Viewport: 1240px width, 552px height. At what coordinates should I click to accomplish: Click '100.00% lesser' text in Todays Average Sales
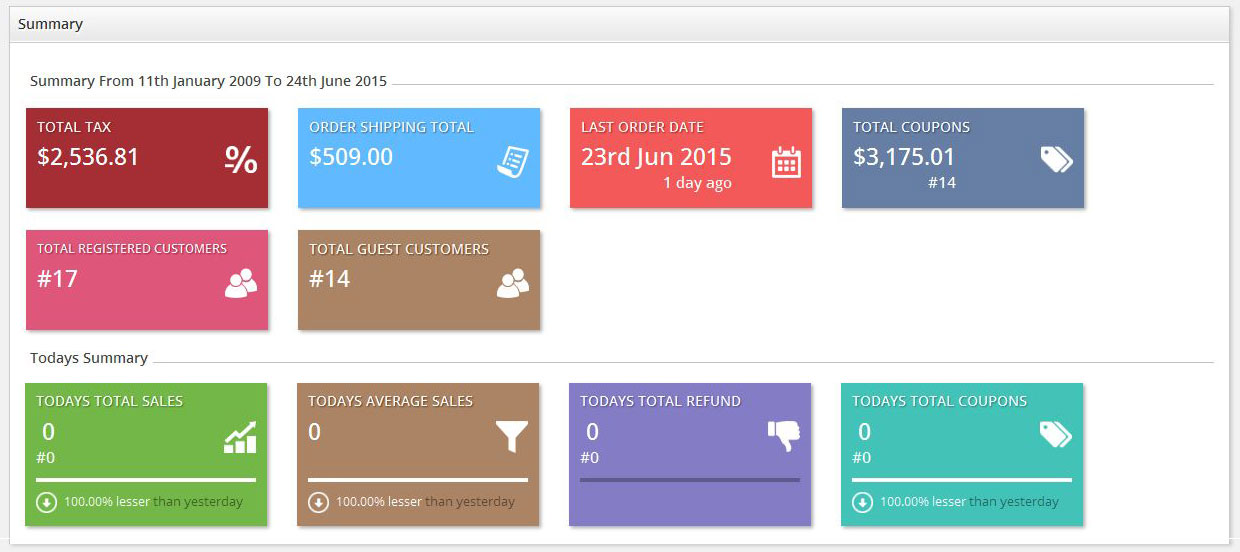pyautogui.click(x=379, y=502)
